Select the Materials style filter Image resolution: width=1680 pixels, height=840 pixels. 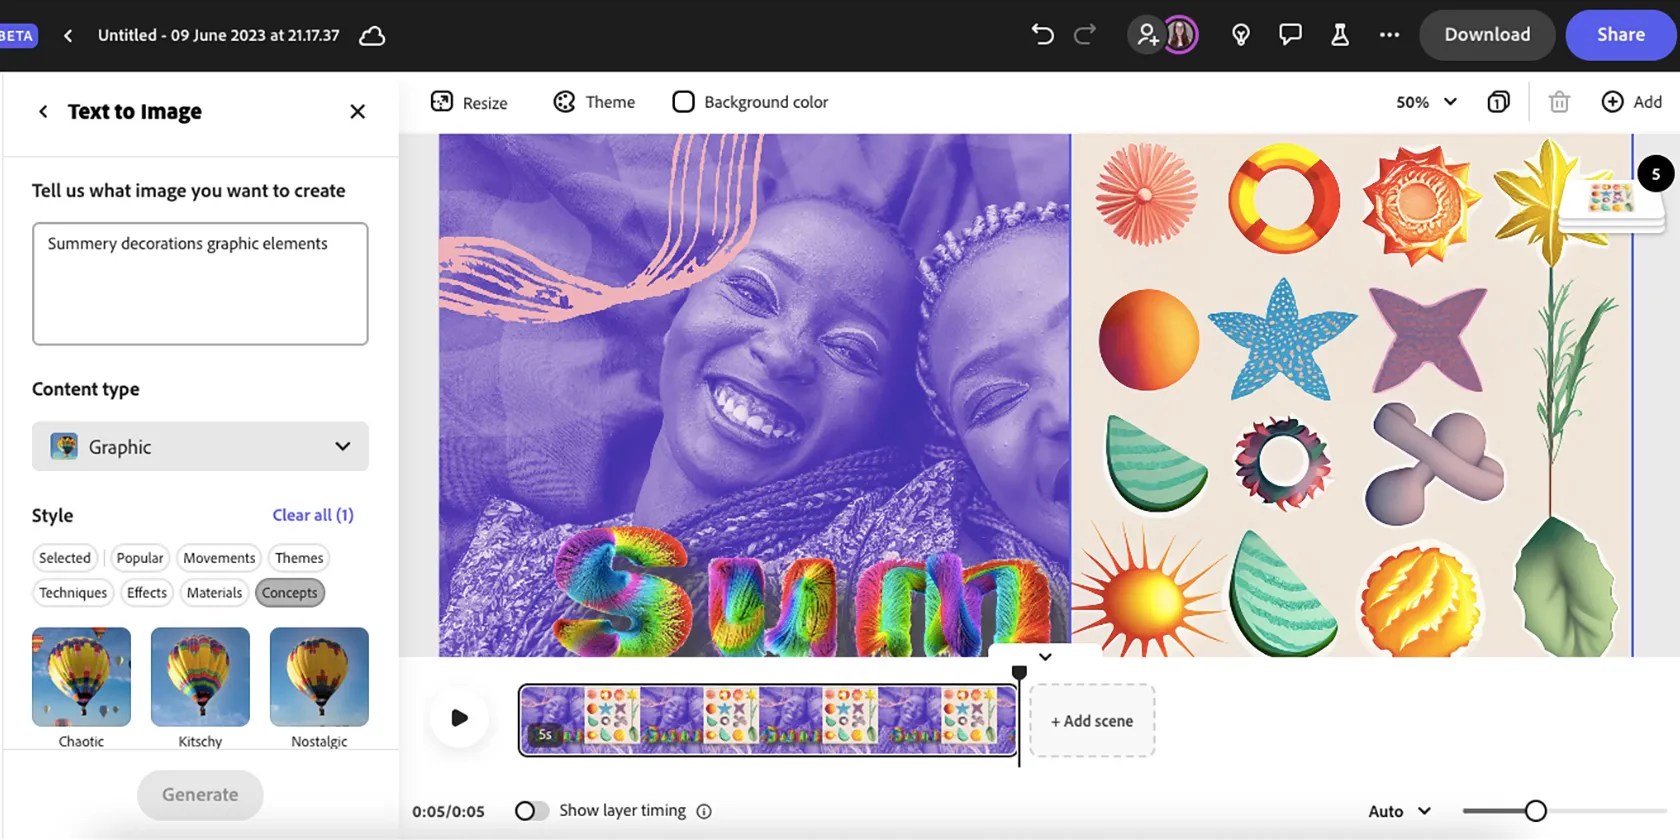[x=214, y=593]
